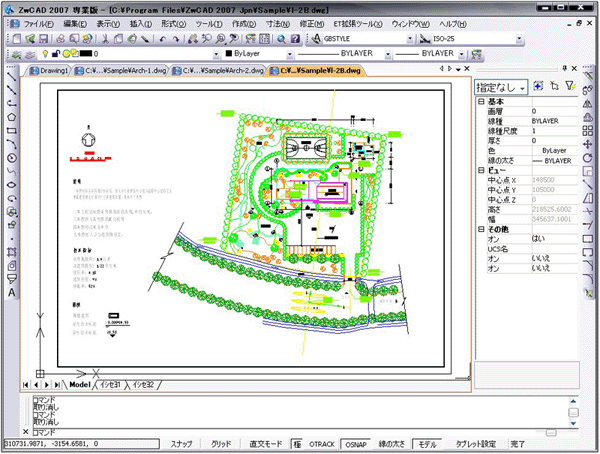Image resolution: width=600 pixels, height=454 pixels.
Task: Toggle スナップ mode in status bar
Action: [x=181, y=442]
